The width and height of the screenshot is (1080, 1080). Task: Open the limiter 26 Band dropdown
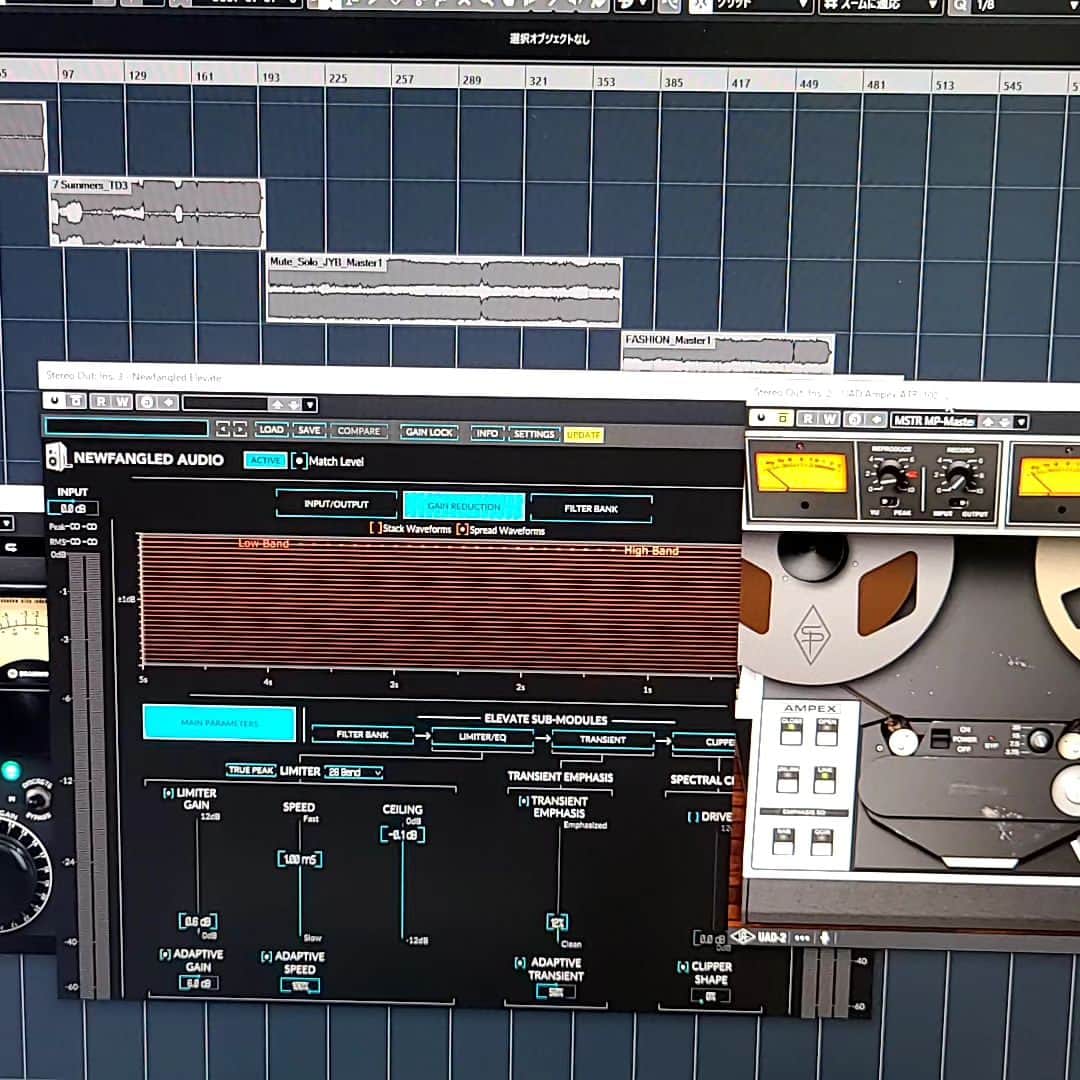click(353, 772)
